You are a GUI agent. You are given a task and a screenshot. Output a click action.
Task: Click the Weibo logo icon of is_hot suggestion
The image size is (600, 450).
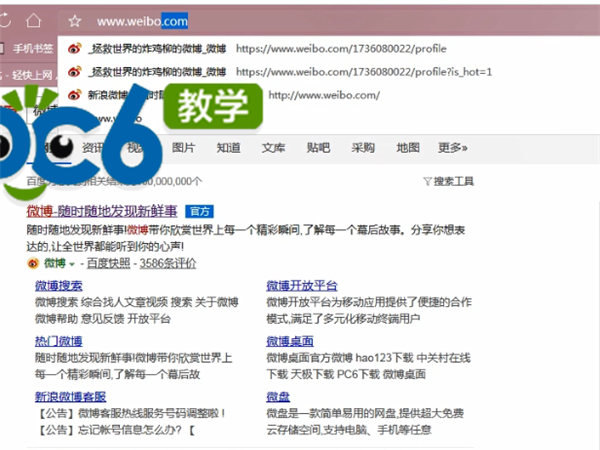tap(74, 72)
